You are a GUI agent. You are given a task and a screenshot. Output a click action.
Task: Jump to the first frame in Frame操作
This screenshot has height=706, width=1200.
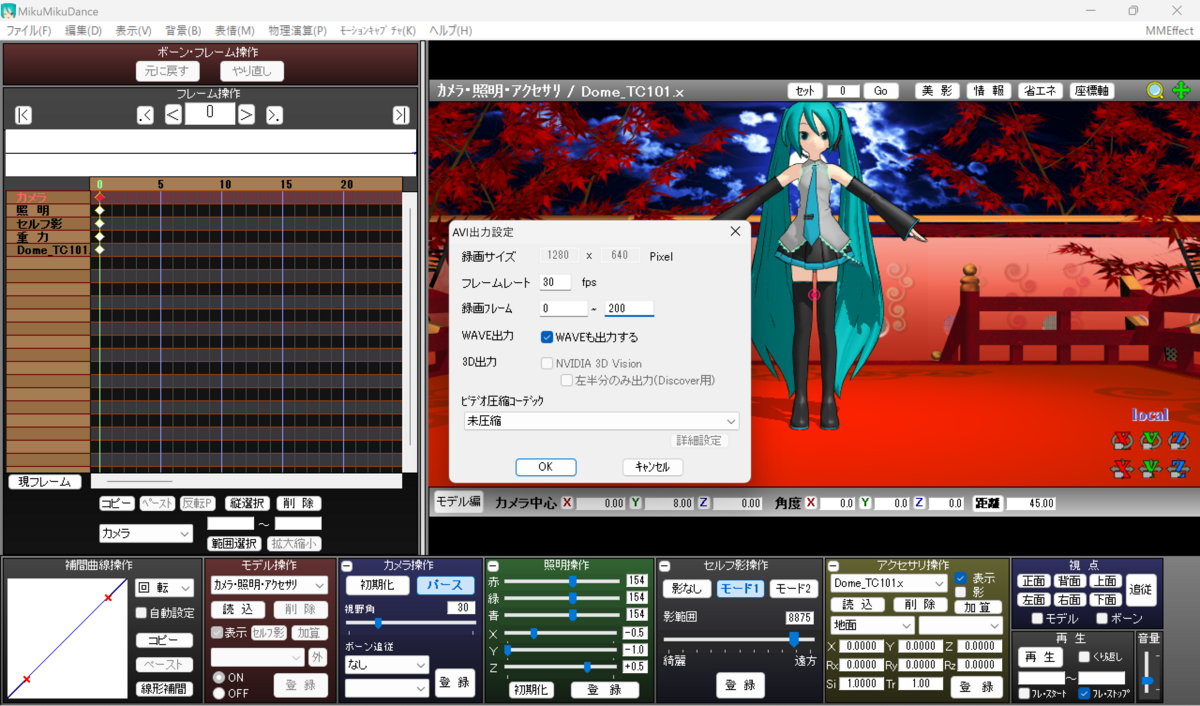click(x=23, y=115)
